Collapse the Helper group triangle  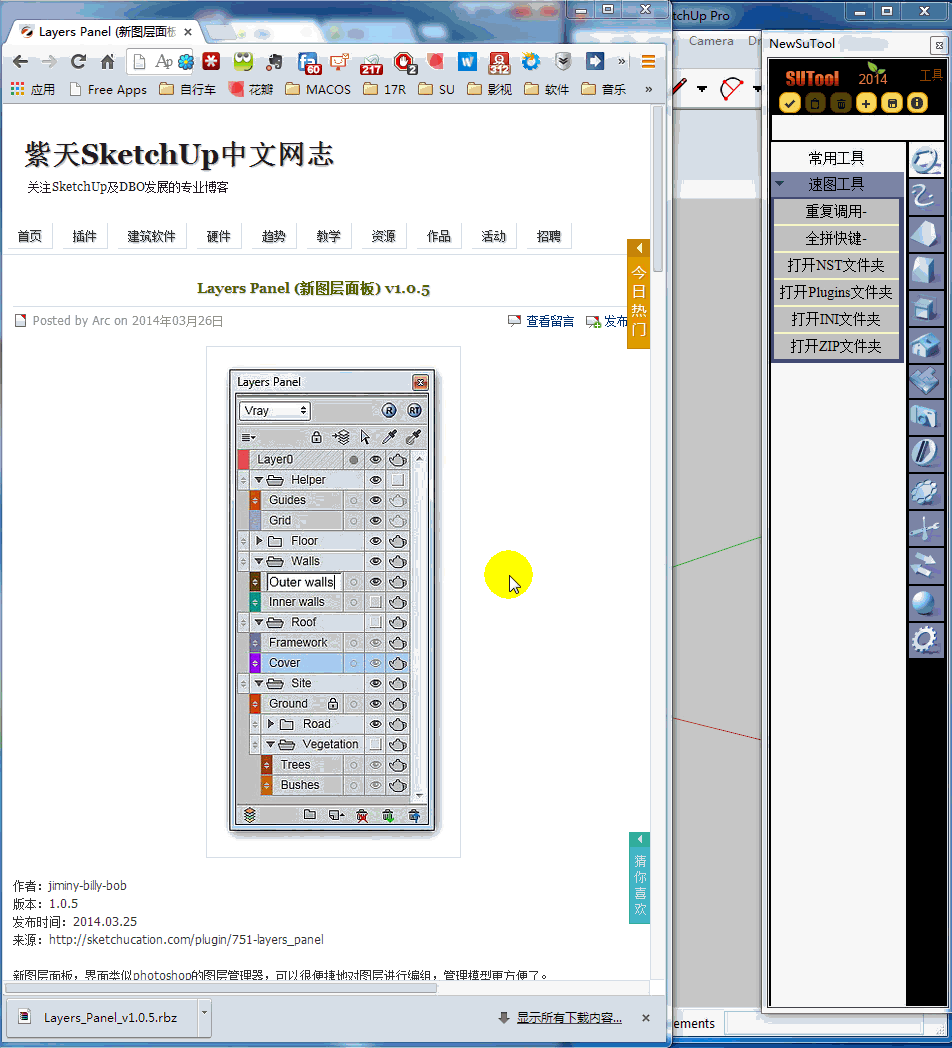coord(259,480)
